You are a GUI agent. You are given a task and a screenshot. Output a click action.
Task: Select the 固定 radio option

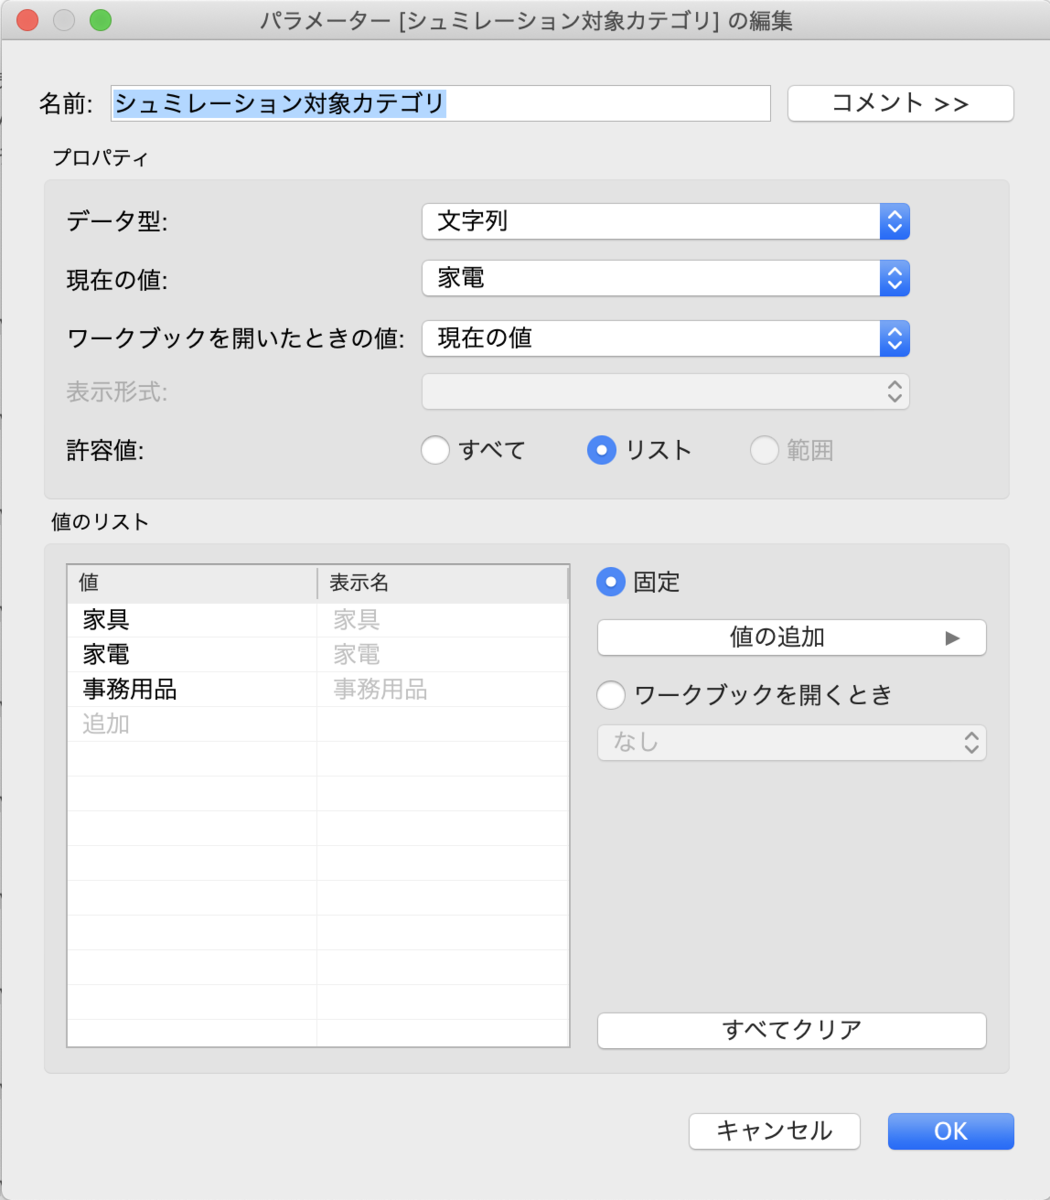click(611, 582)
